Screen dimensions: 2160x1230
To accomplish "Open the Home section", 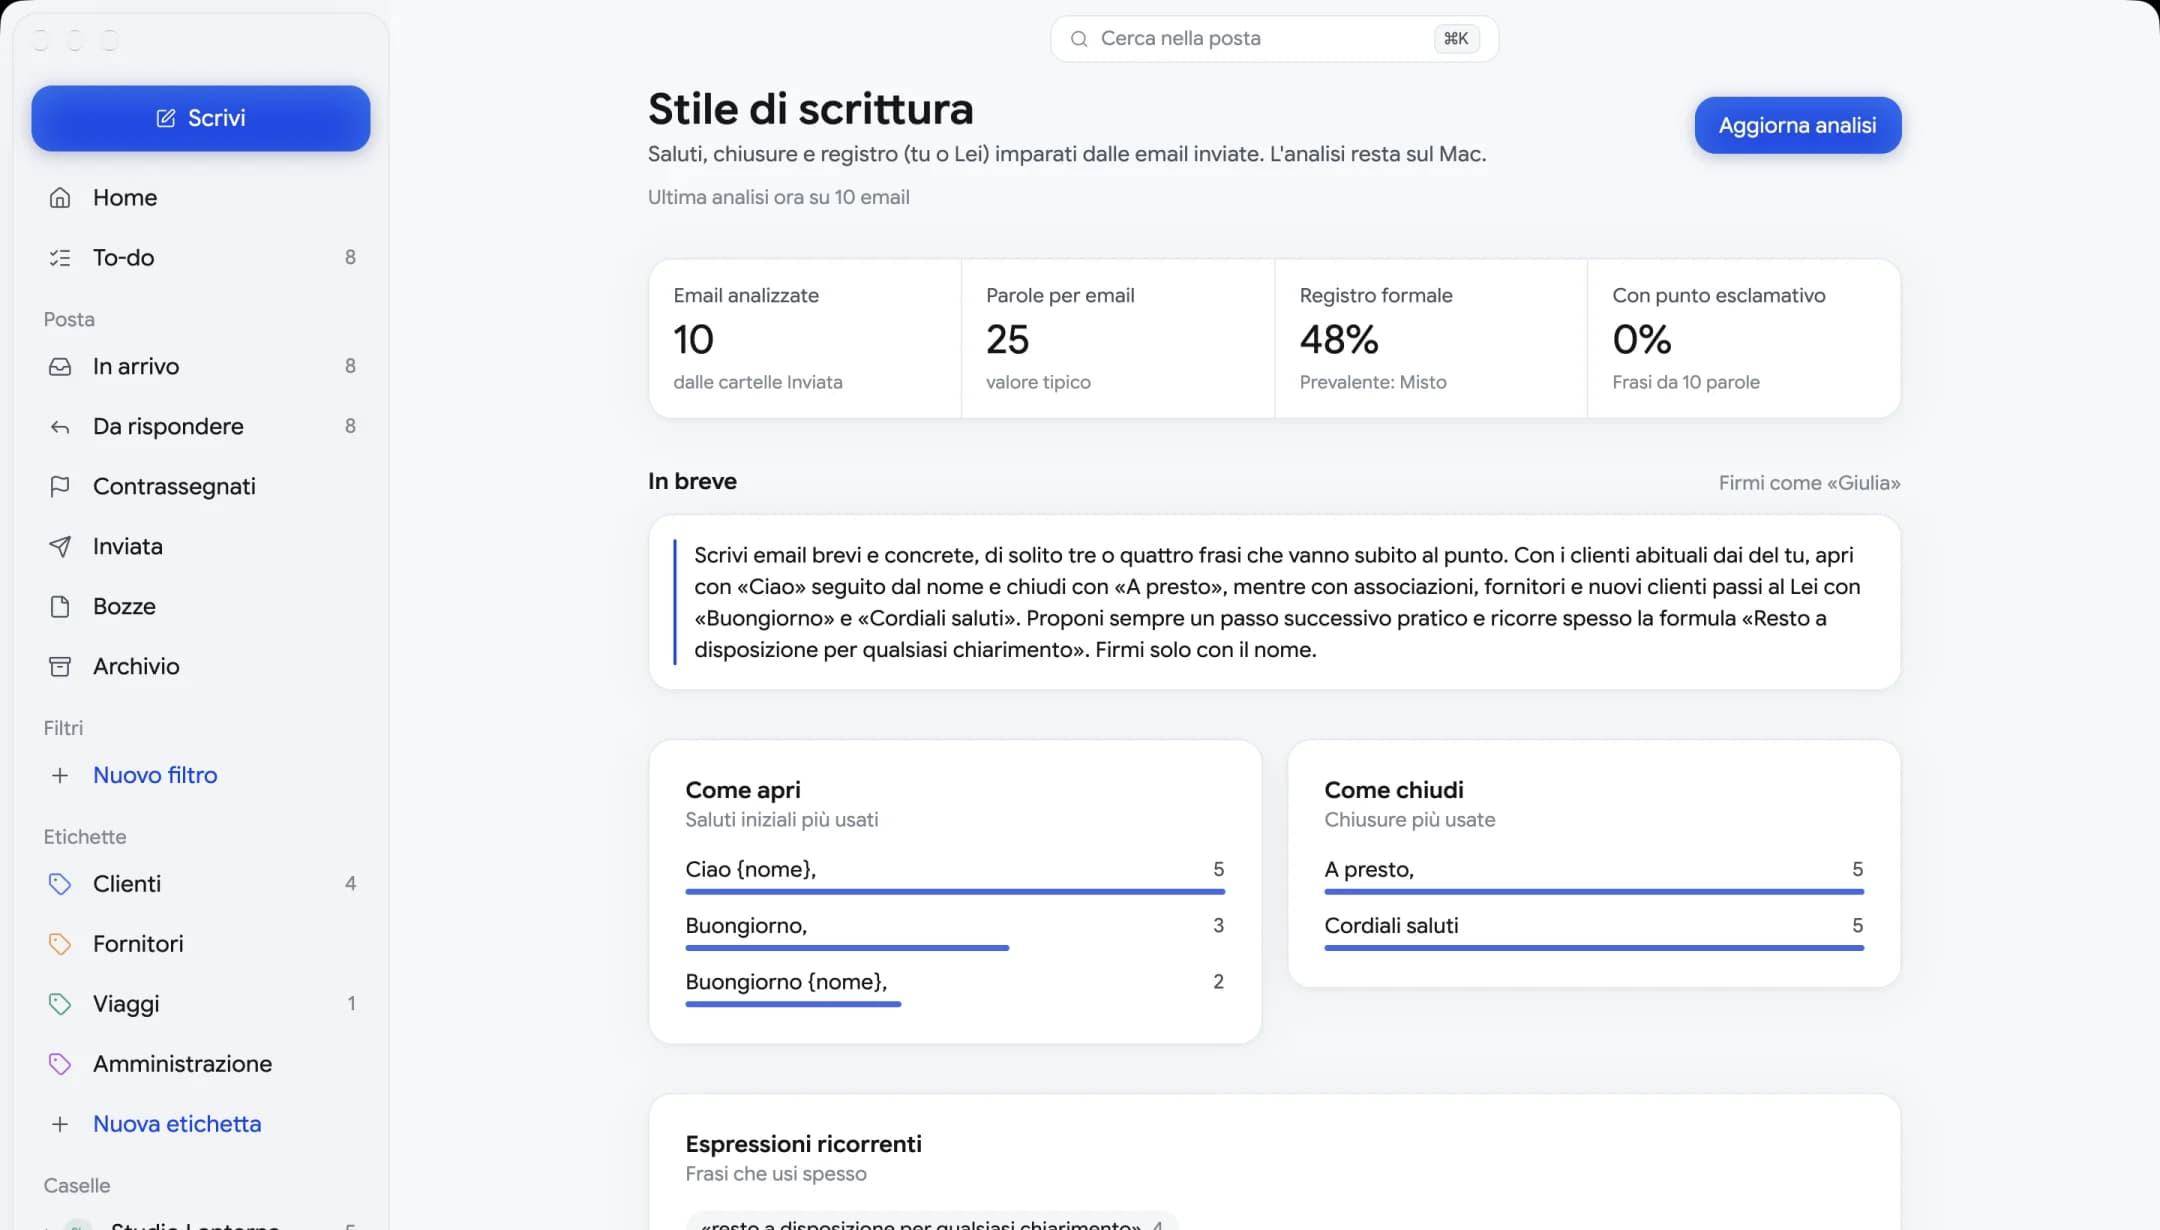I will [201, 198].
